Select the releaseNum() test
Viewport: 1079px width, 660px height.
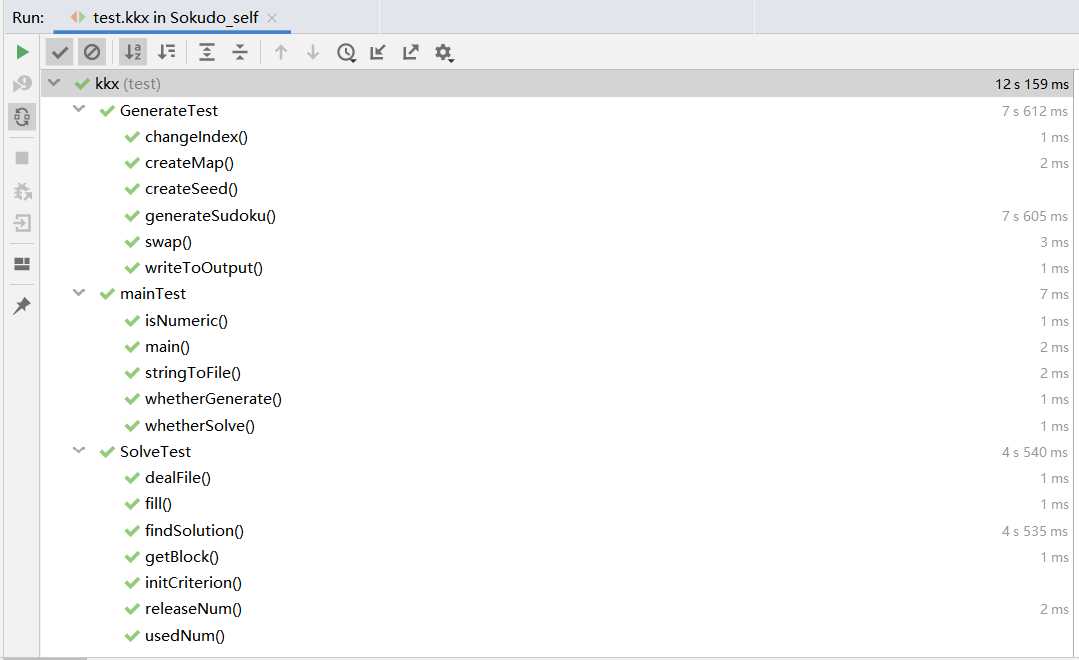tap(557, 609)
